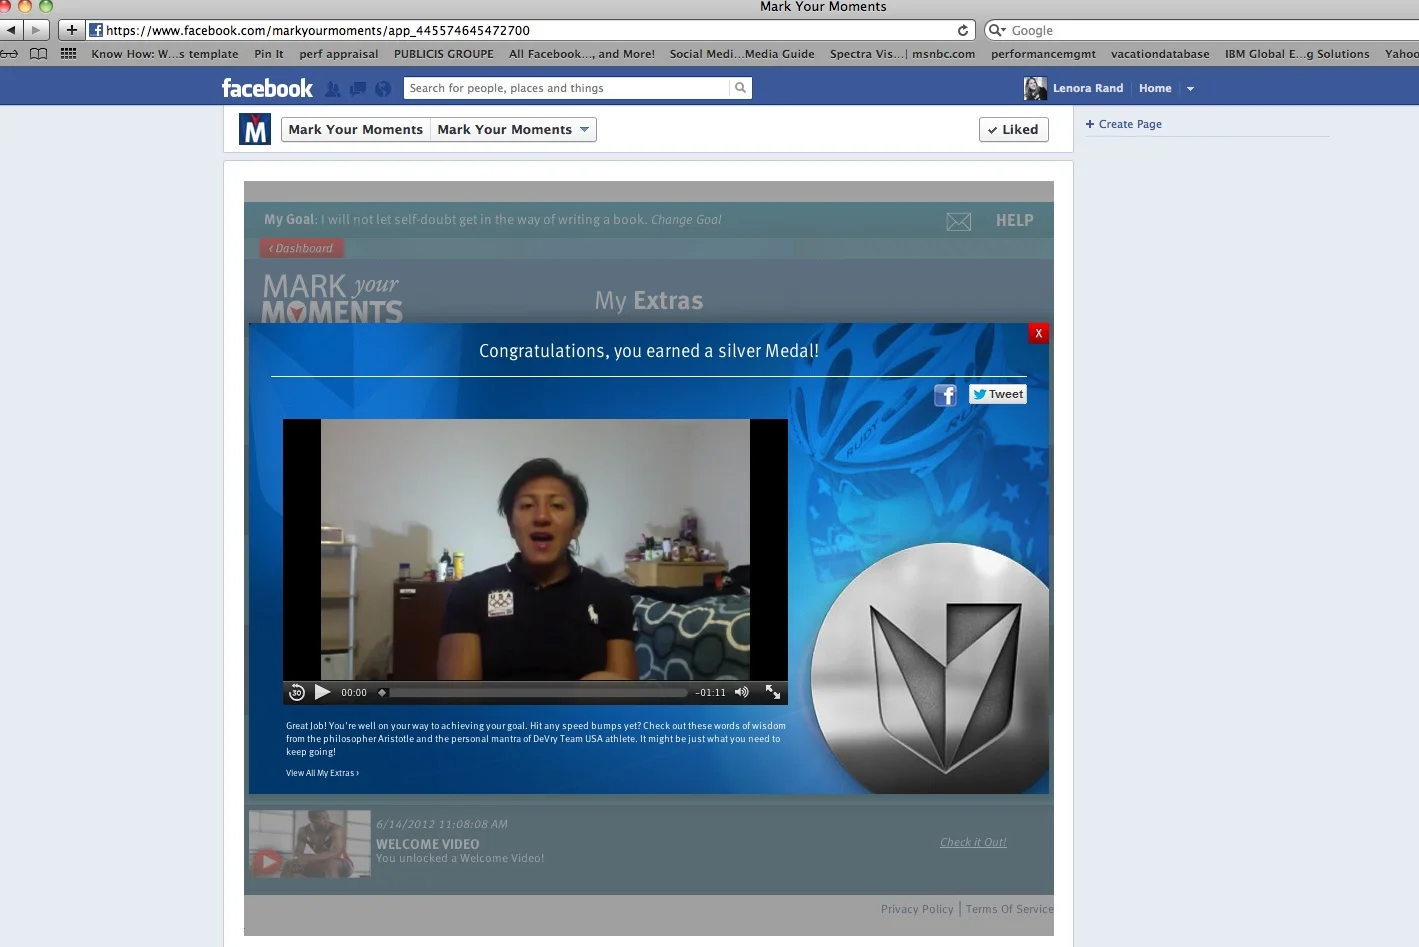The height and width of the screenshot is (947, 1419).
Task: Click HELP in app header
Action: 1014,220
